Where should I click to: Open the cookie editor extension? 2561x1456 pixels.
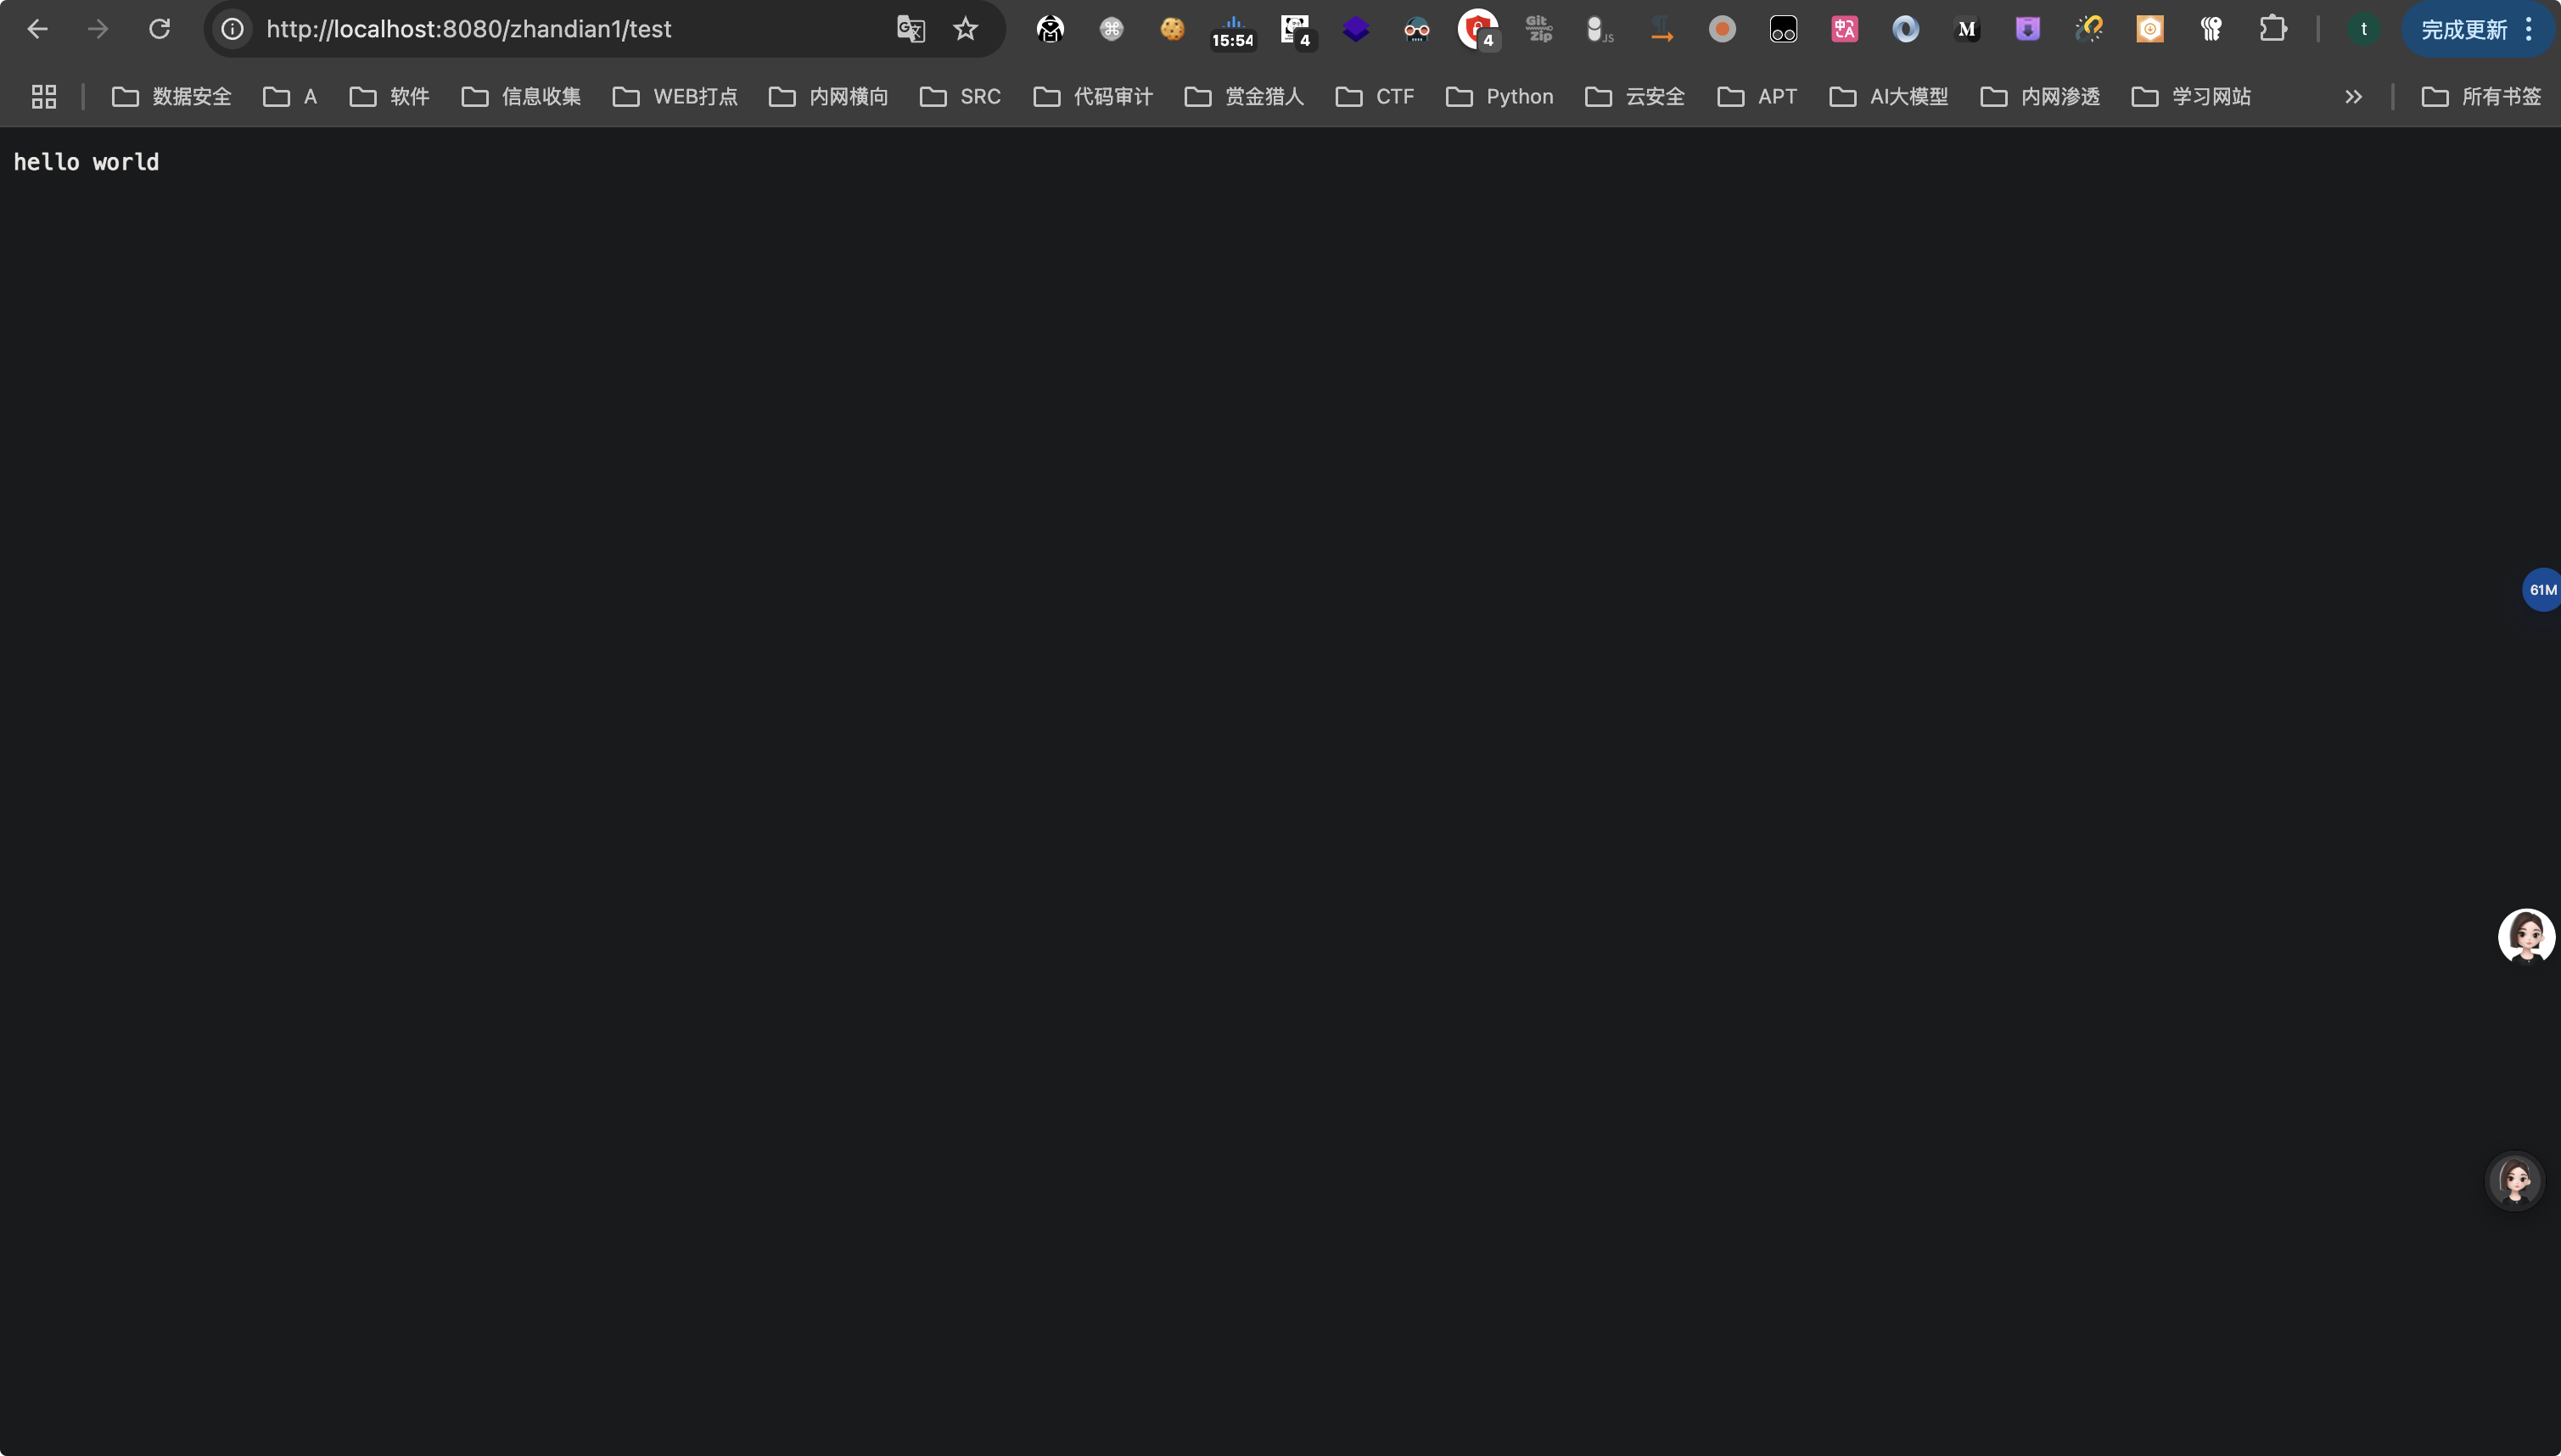coord(1172,29)
